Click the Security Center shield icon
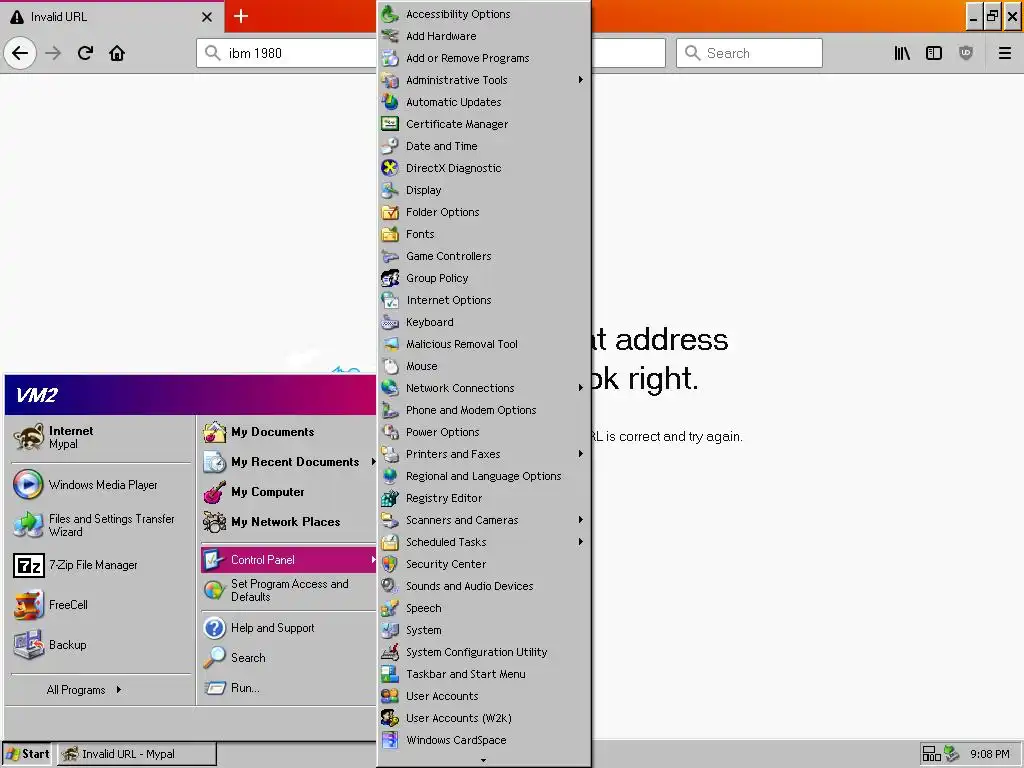 pos(390,564)
